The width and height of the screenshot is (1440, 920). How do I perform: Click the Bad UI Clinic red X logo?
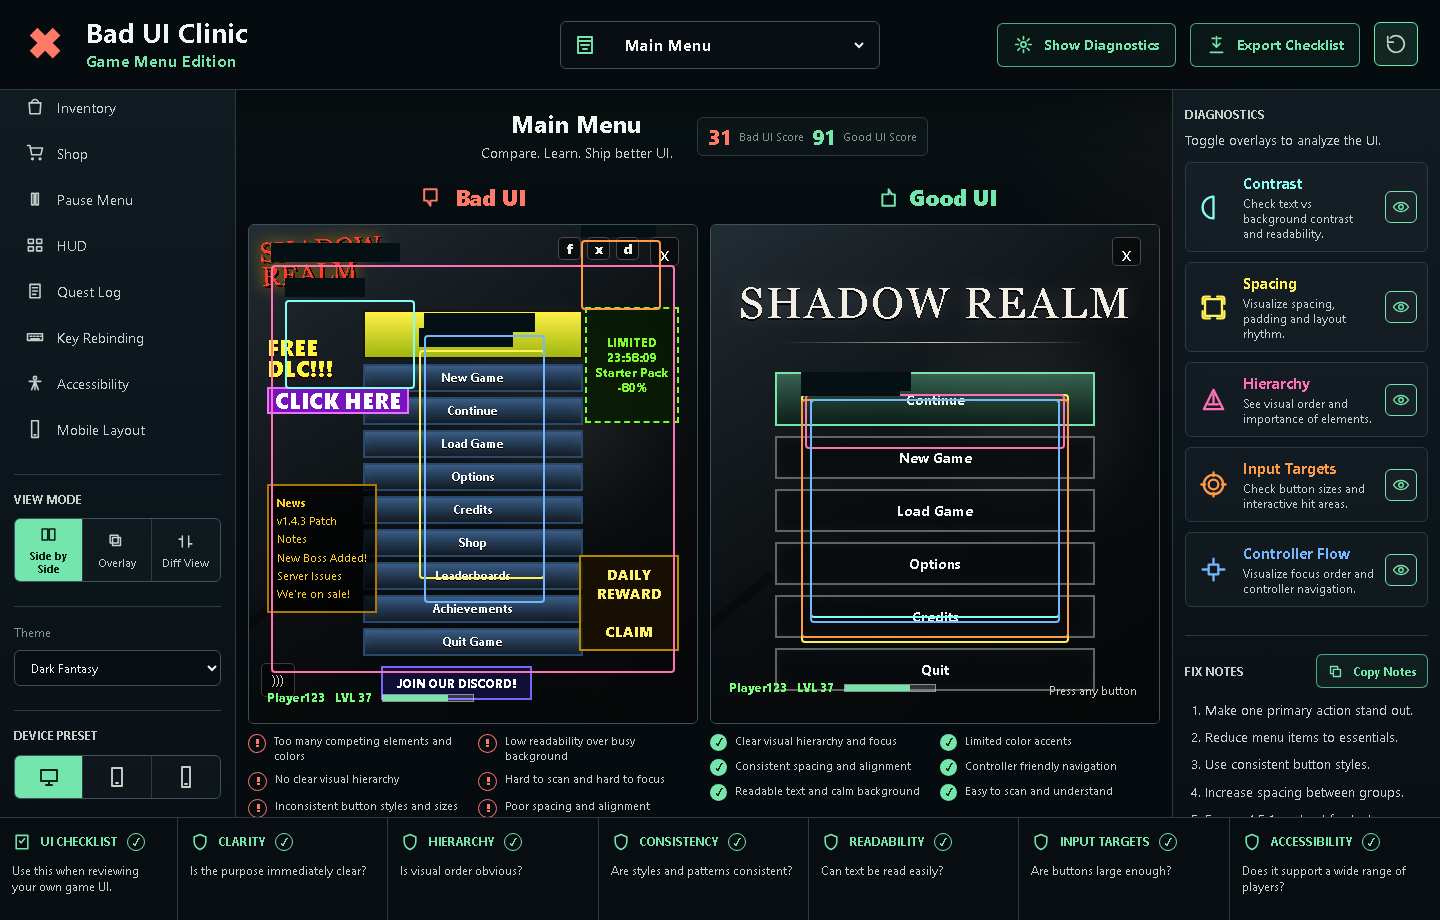tap(45, 44)
